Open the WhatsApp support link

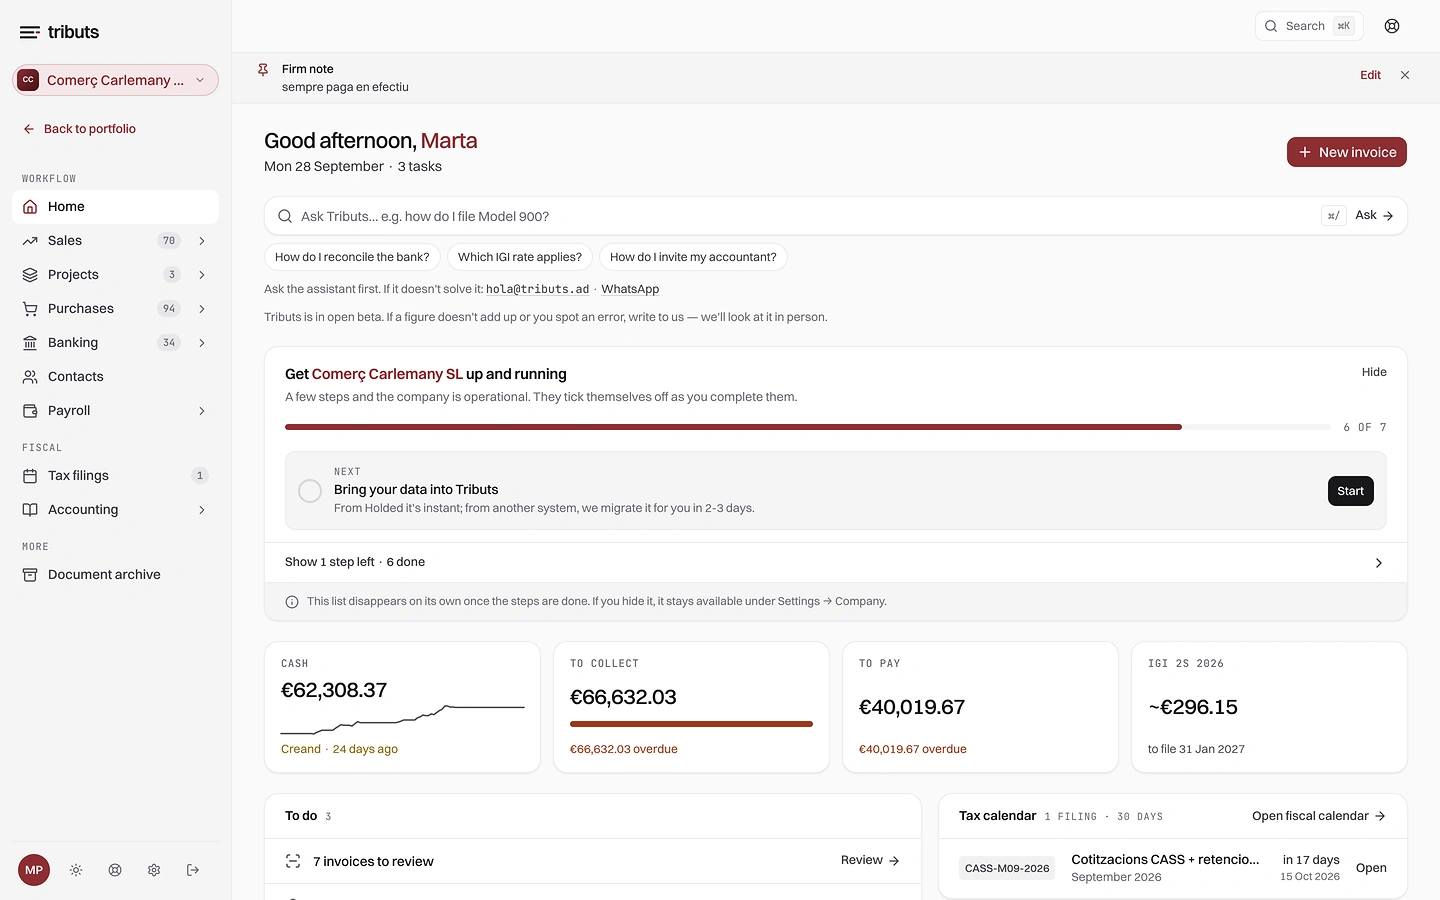point(630,289)
